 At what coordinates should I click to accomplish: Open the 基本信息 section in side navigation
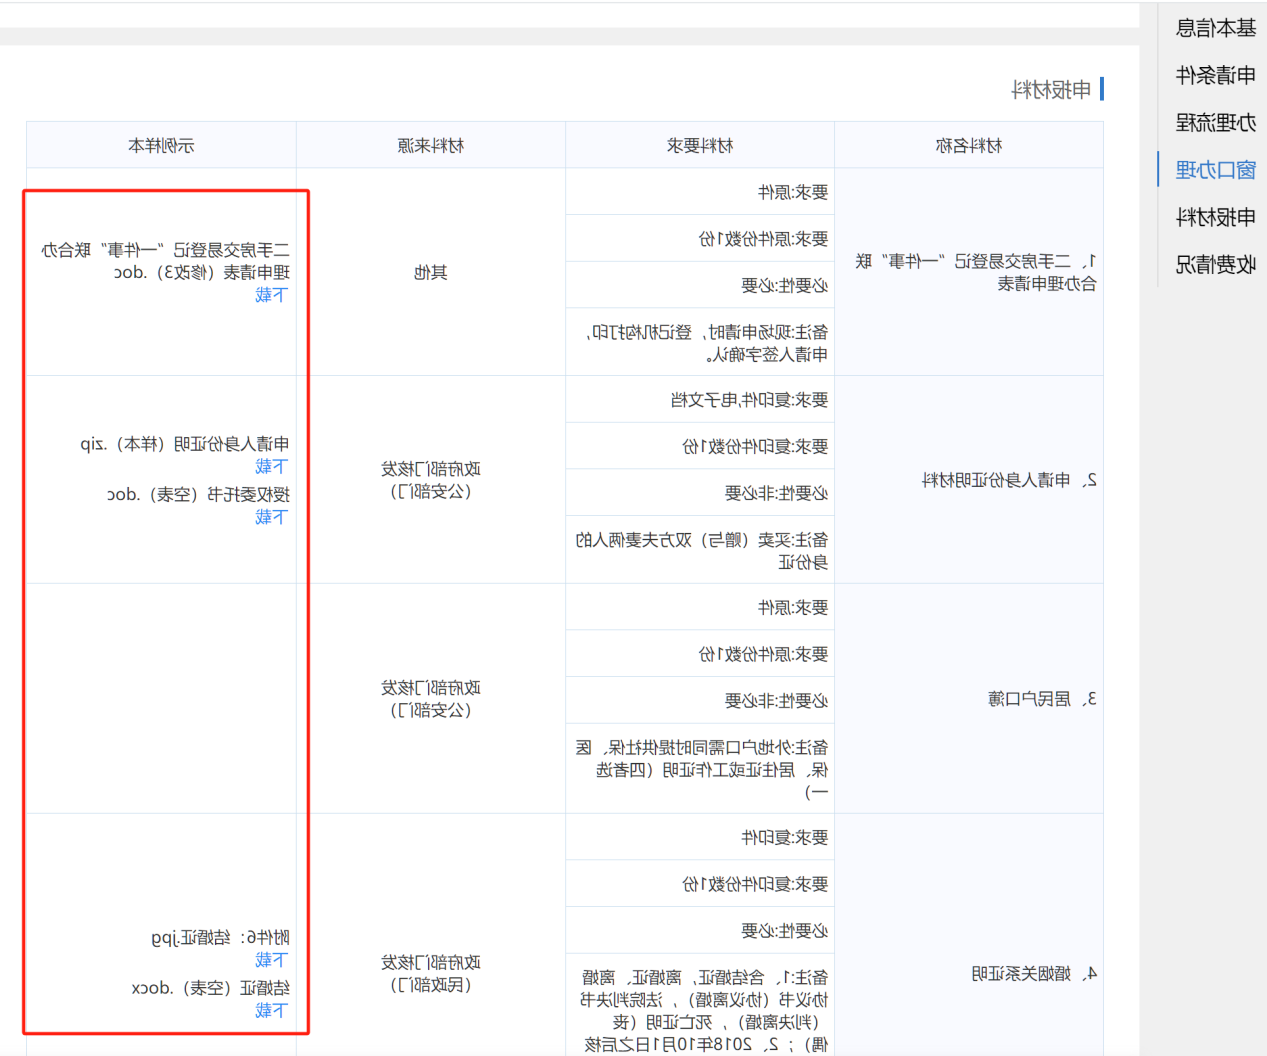pos(1215,28)
